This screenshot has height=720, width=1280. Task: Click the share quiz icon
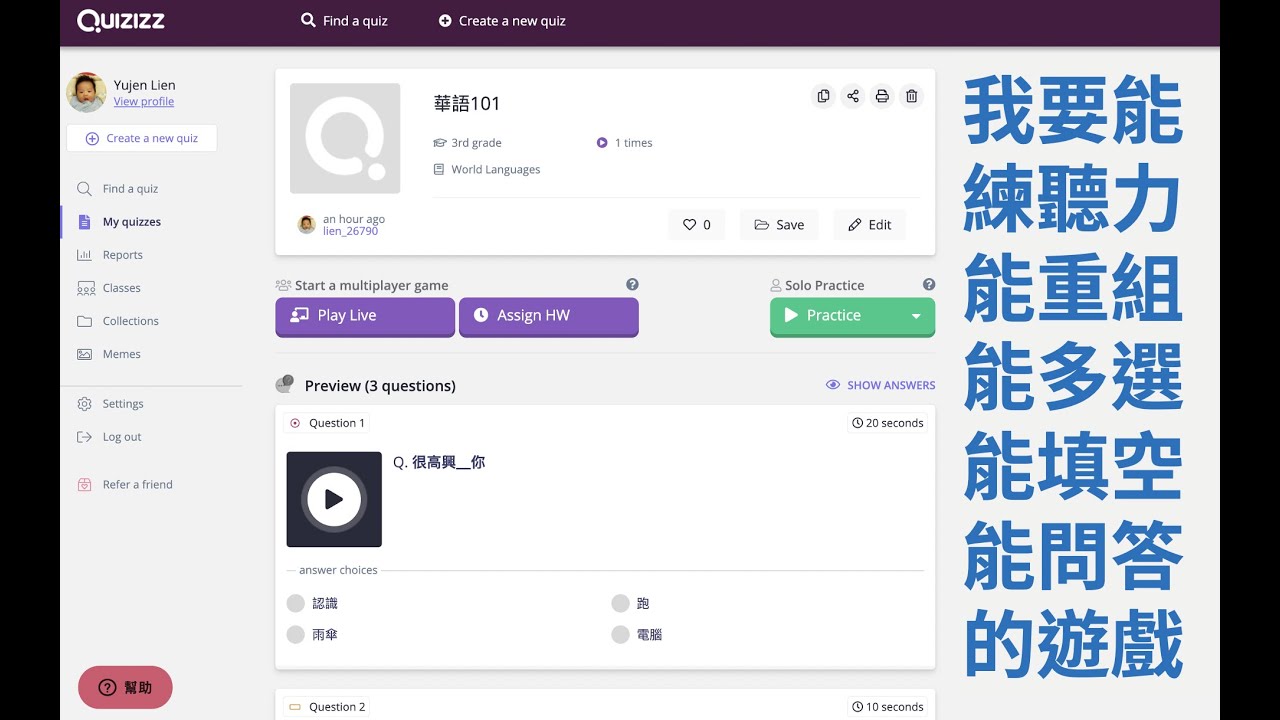853,96
